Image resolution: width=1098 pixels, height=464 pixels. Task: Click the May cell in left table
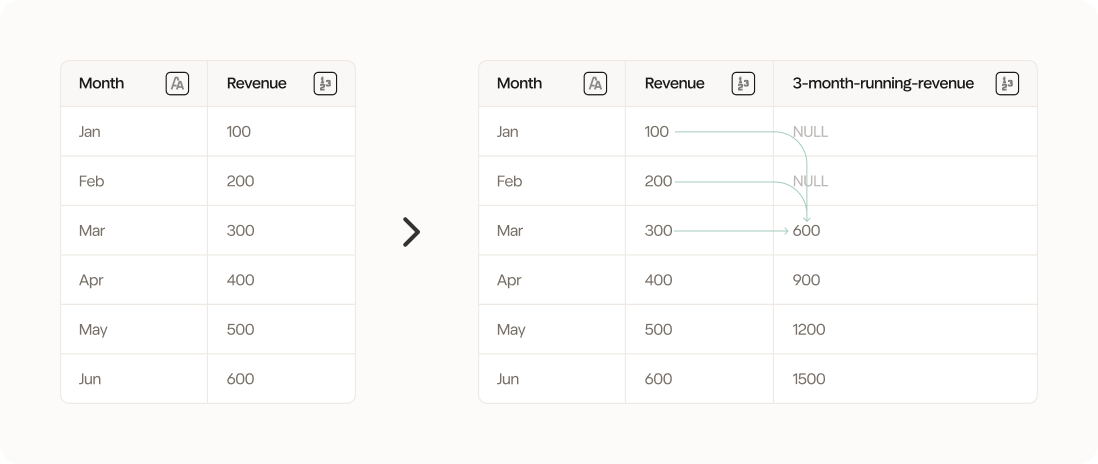coord(92,330)
